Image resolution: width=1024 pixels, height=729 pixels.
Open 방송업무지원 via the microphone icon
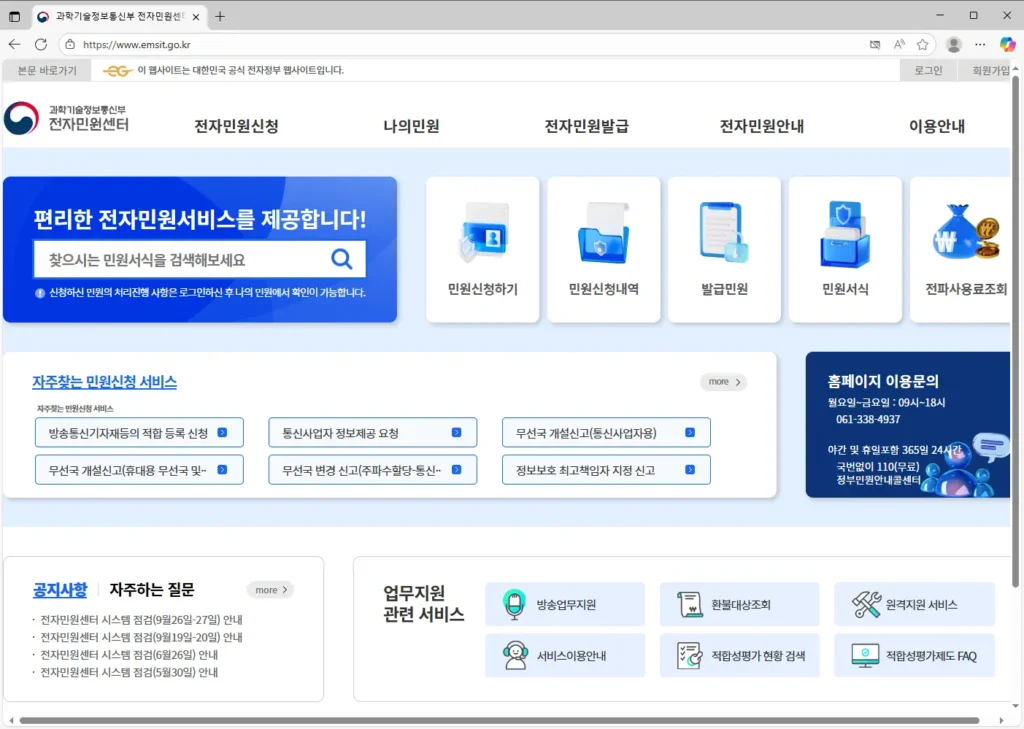pos(515,604)
